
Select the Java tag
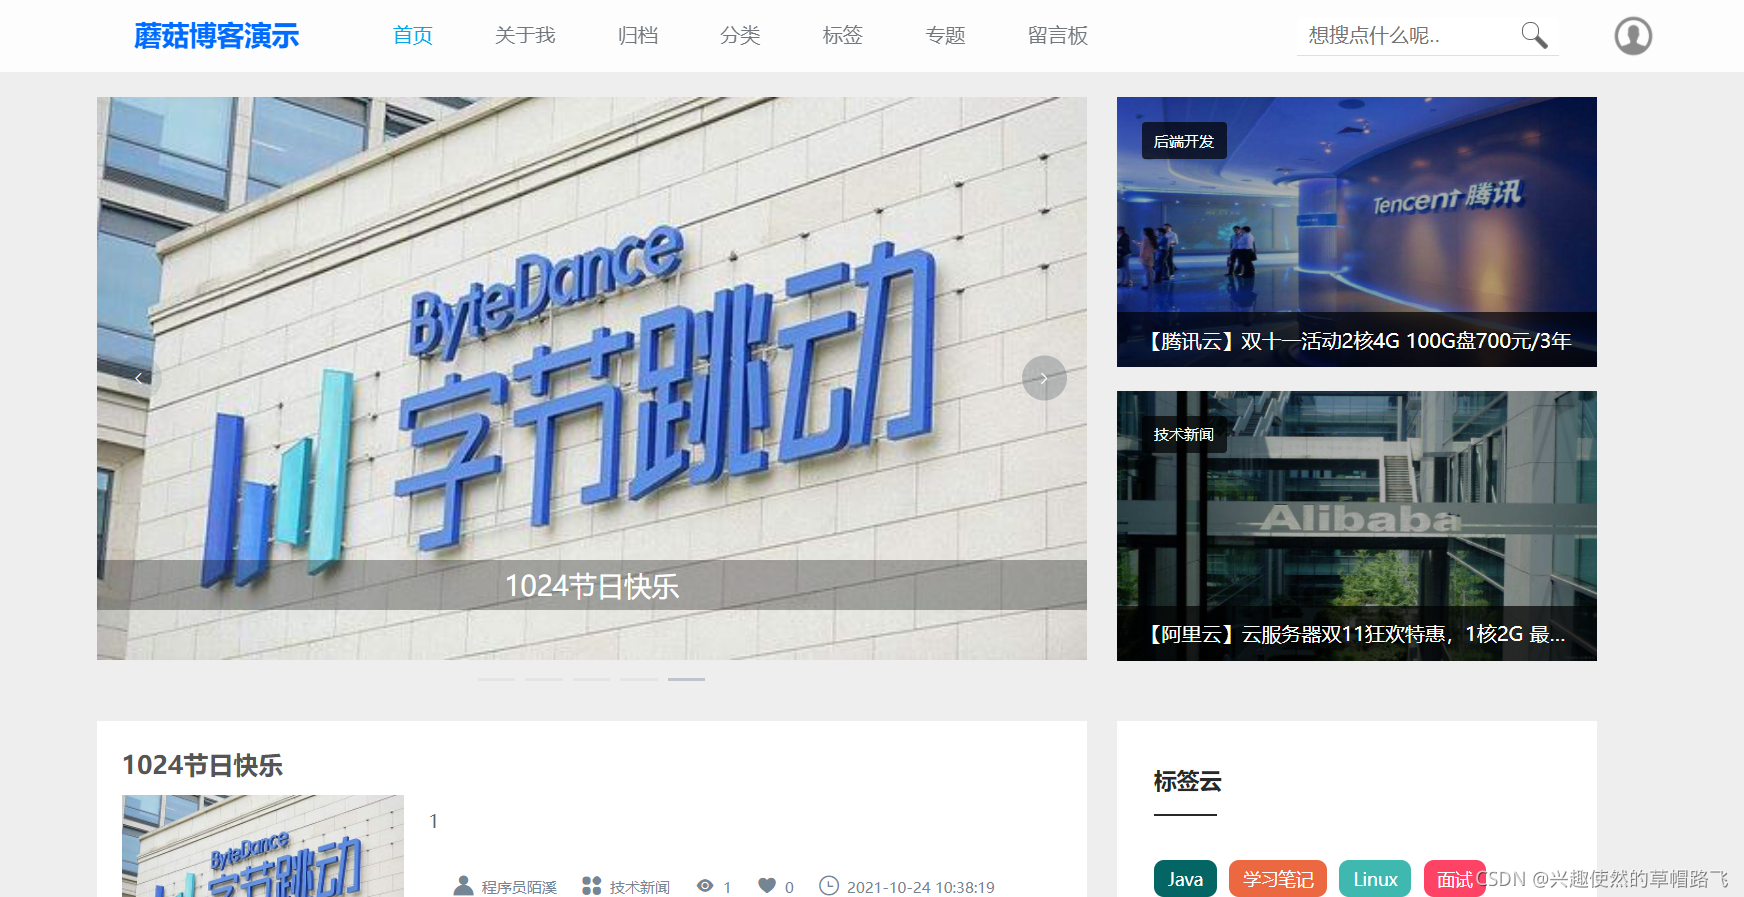point(1185,879)
